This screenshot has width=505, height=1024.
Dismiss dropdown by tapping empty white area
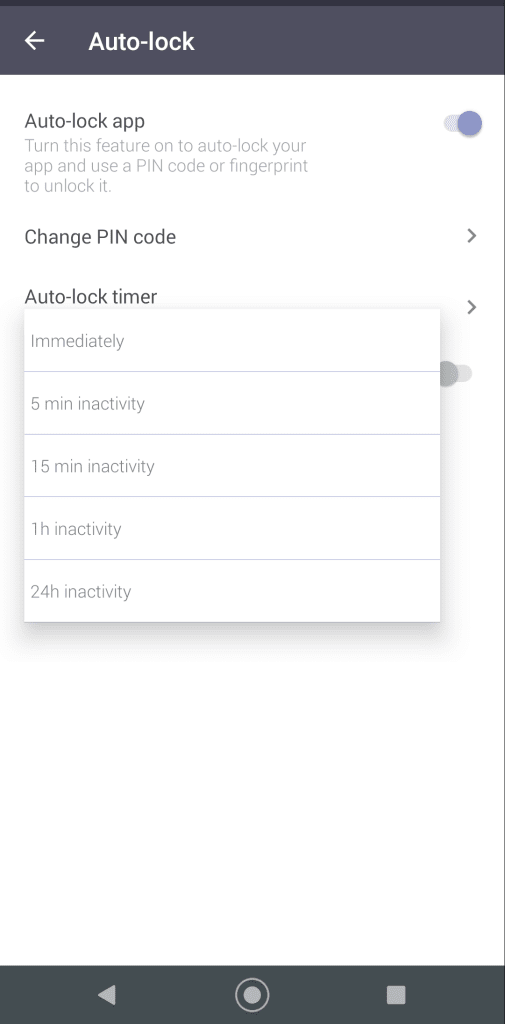[x=252, y=784]
